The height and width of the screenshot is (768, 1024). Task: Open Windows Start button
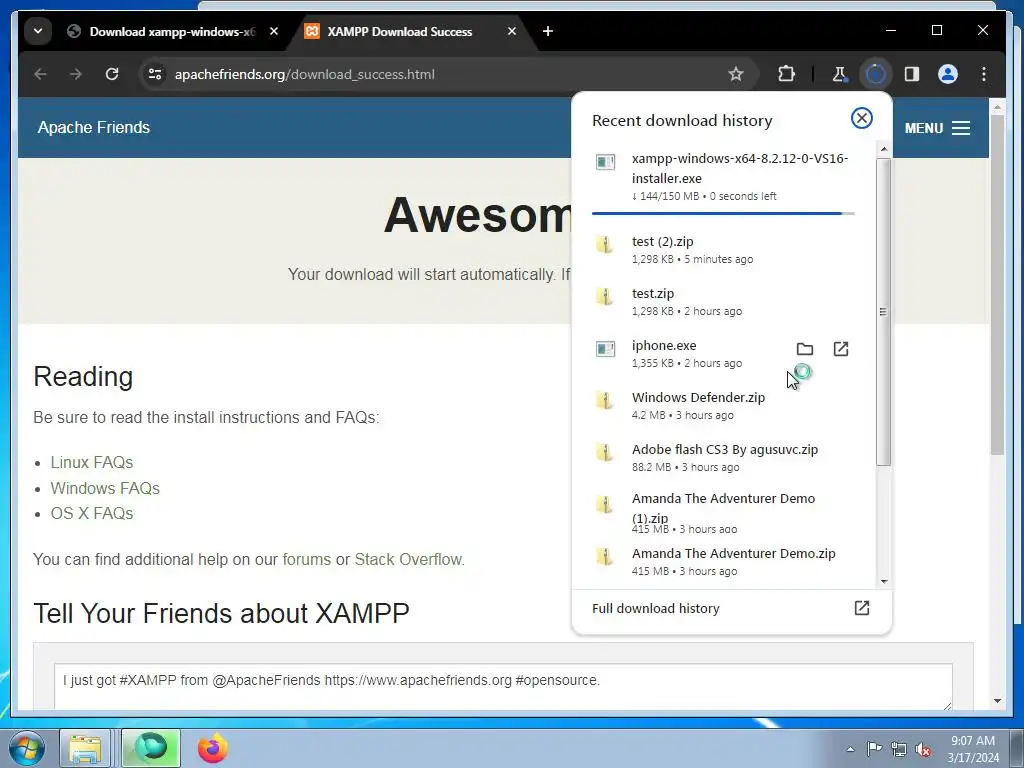coord(27,748)
